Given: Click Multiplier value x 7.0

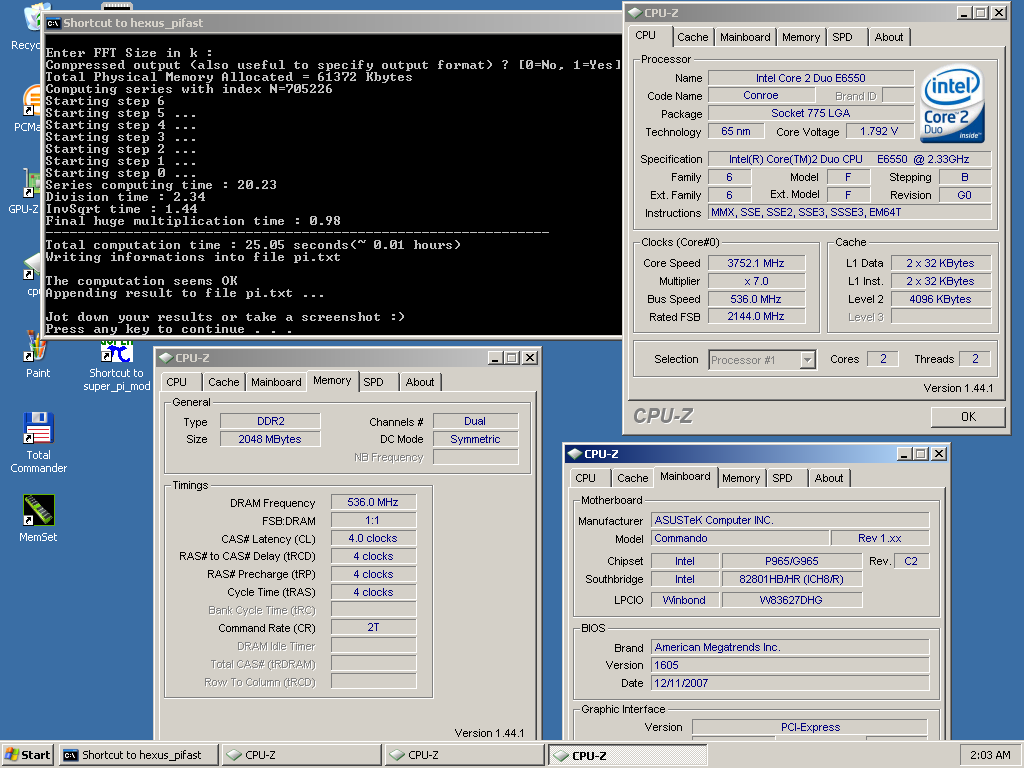Looking at the screenshot, I should click(756, 281).
